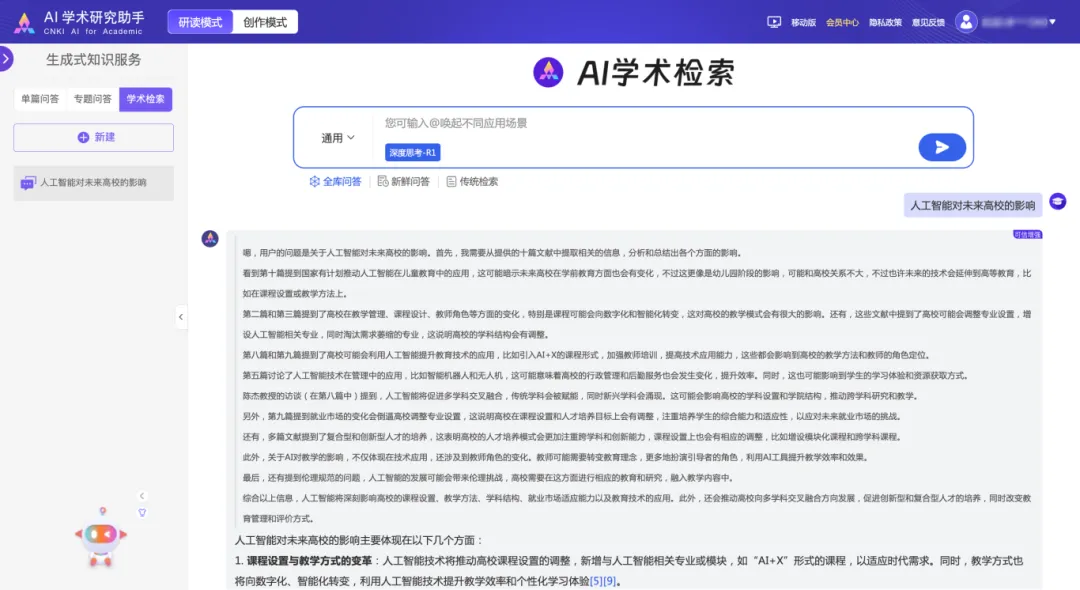Click the chat bubble icon in history item

click(x=28, y=183)
